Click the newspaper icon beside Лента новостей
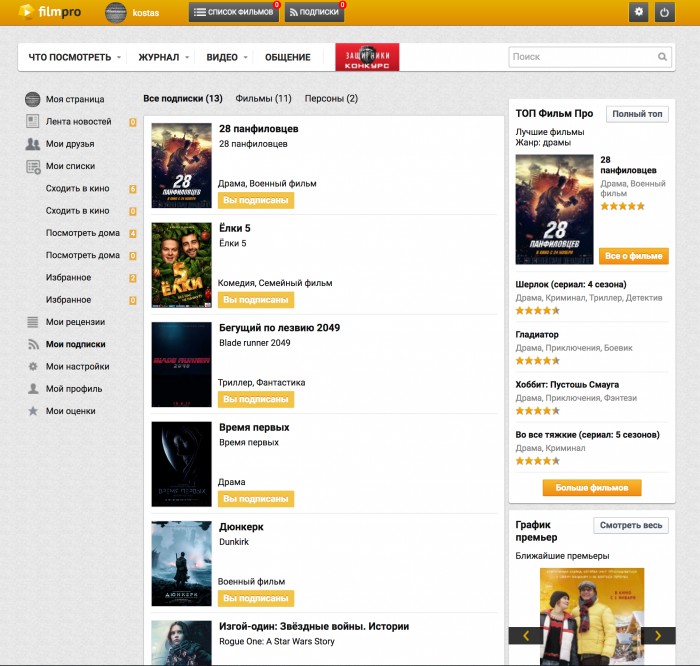The width and height of the screenshot is (700, 666). pos(33,121)
